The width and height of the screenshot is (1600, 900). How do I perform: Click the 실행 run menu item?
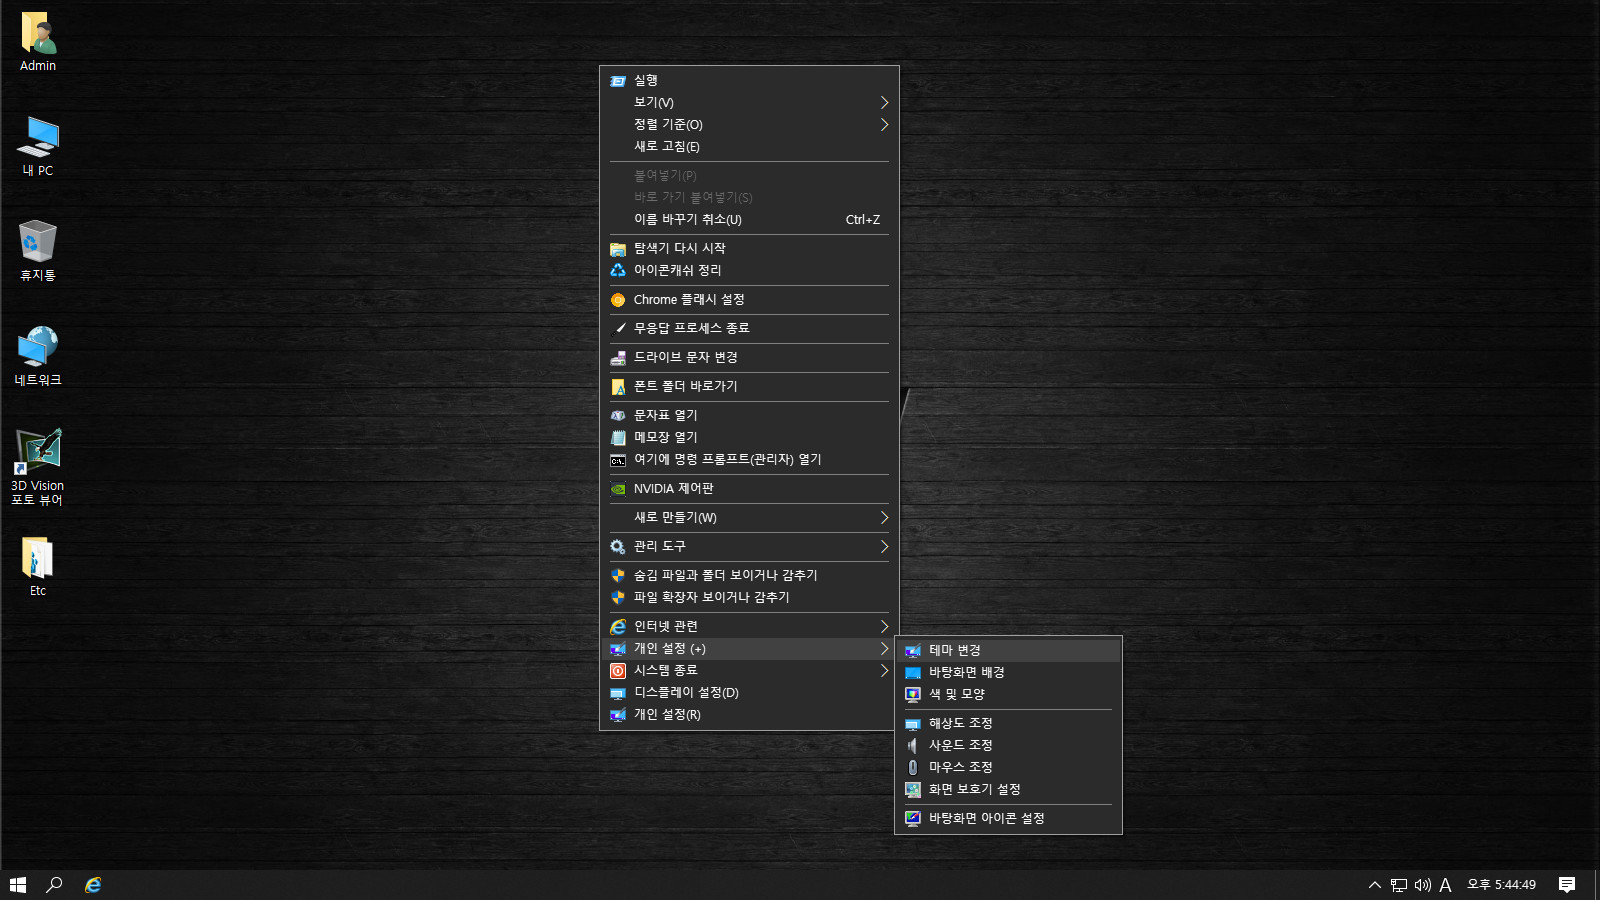click(749, 80)
